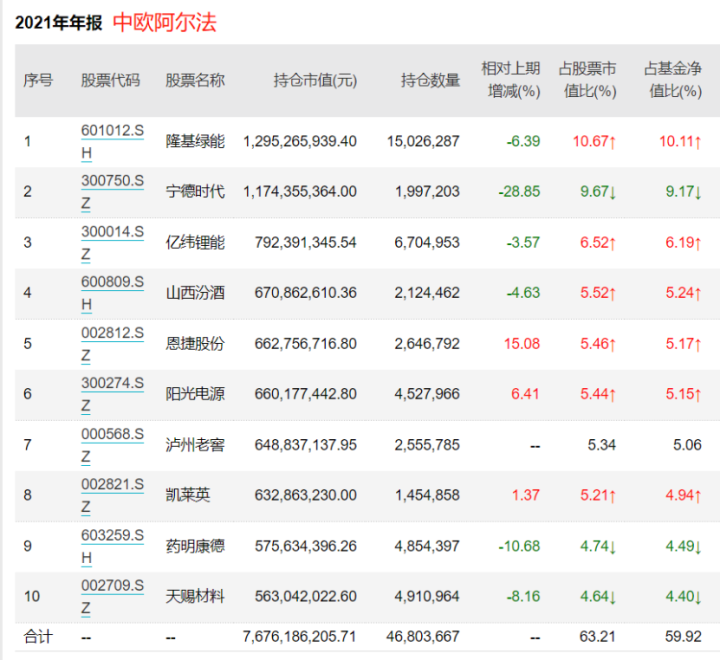Click holding quantity 1,997,203
The image size is (720, 660).
[x=428, y=192]
